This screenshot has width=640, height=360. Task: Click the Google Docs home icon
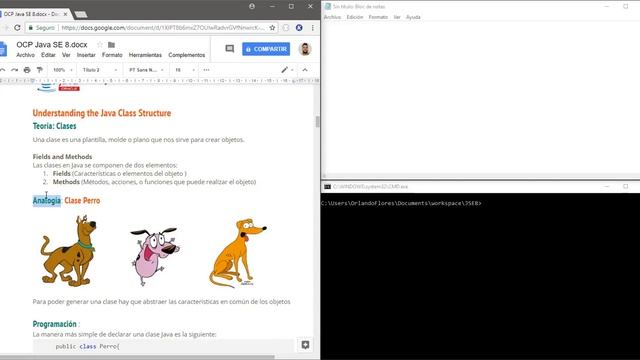pos(3,49)
